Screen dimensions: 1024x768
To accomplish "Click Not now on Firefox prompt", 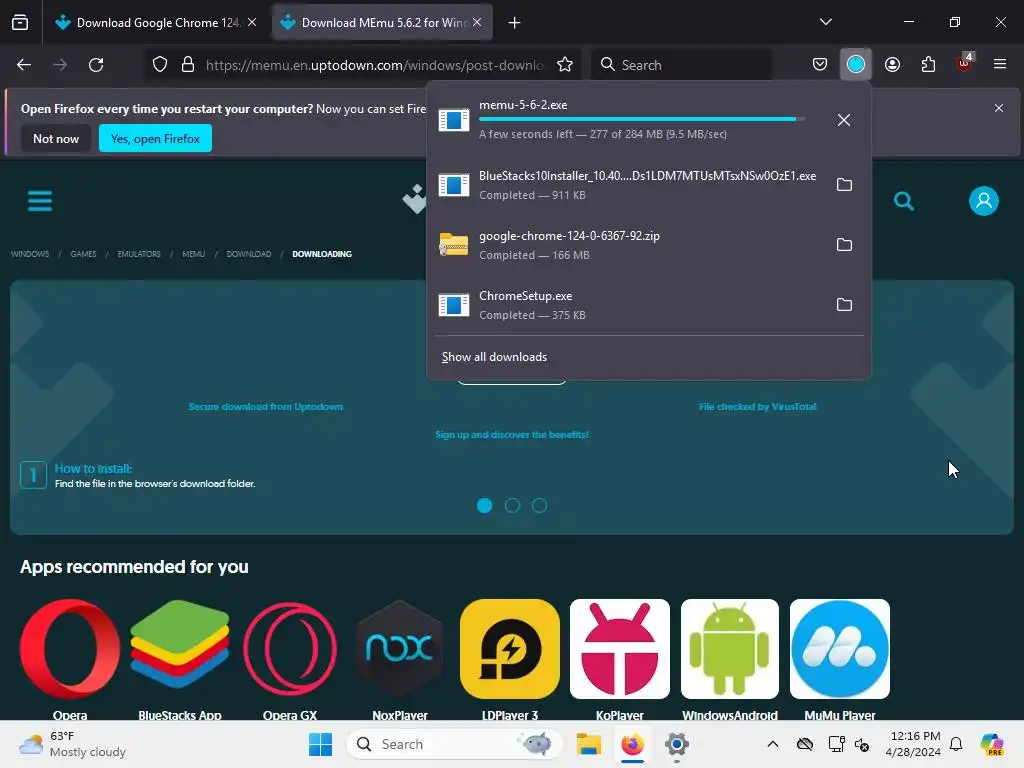I will click(56, 138).
